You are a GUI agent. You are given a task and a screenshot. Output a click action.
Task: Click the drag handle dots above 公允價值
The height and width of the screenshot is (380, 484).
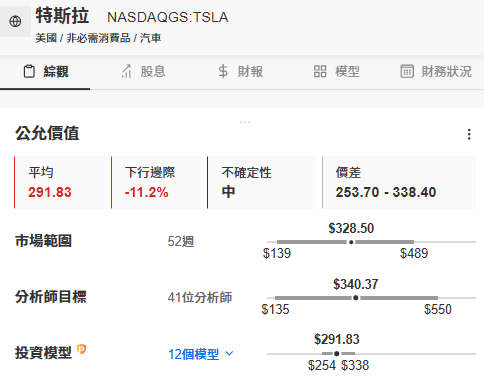click(245, 122)
